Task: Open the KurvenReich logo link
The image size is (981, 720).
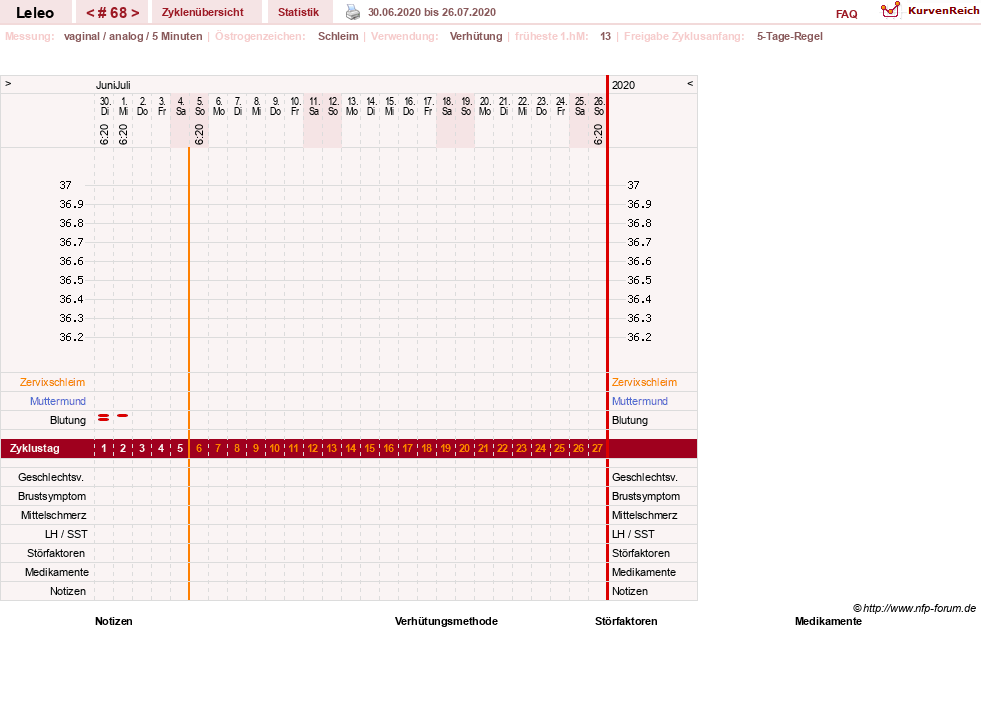Action: click(930, 11)
